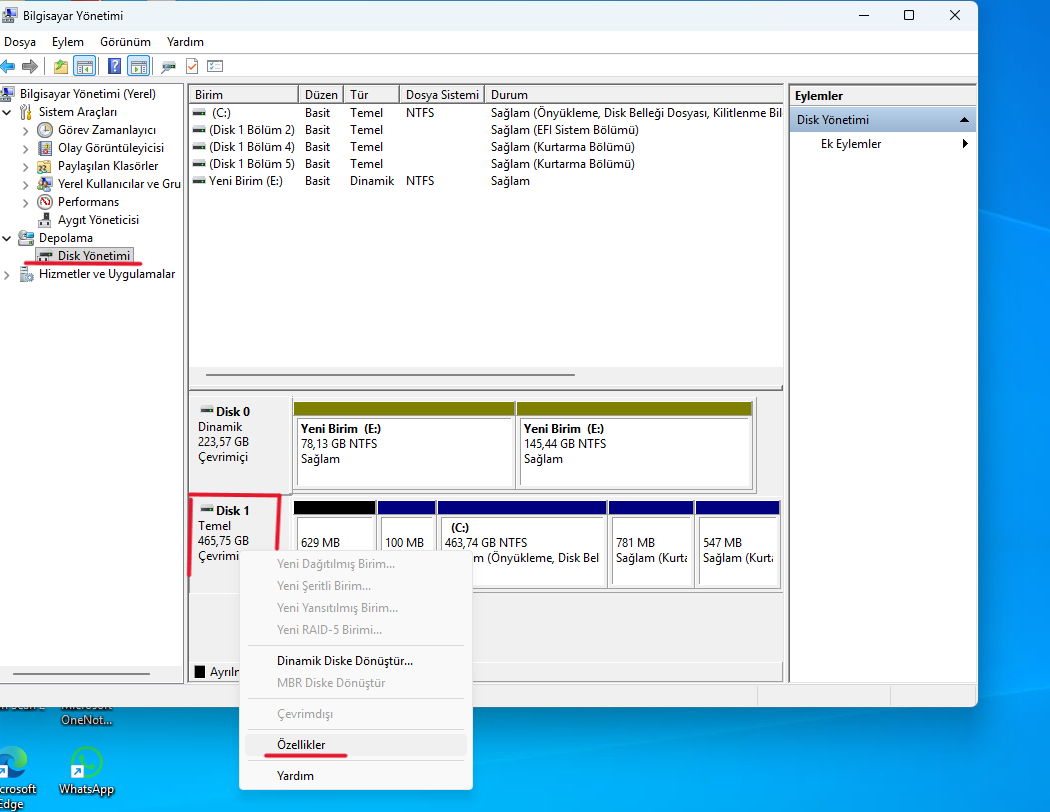Expand the Hizmetler ve Uygulamalar node
1050x812 pixels.
click(x=7, y=274)
